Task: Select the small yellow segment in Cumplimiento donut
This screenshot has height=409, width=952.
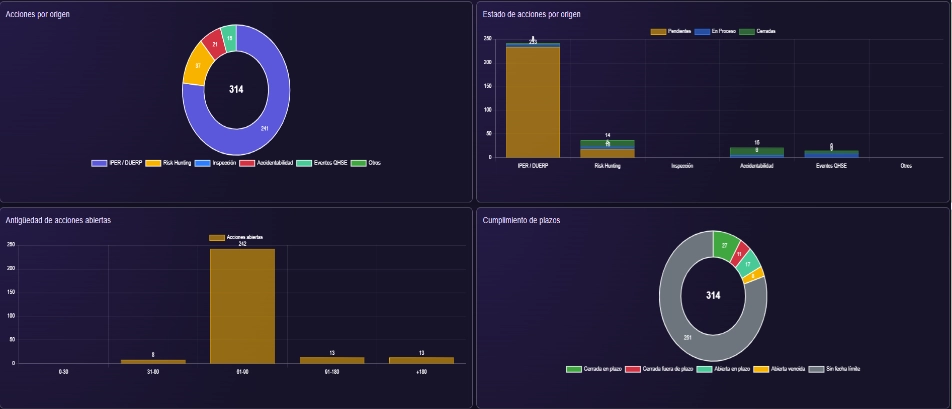Action: pos(753,276)
